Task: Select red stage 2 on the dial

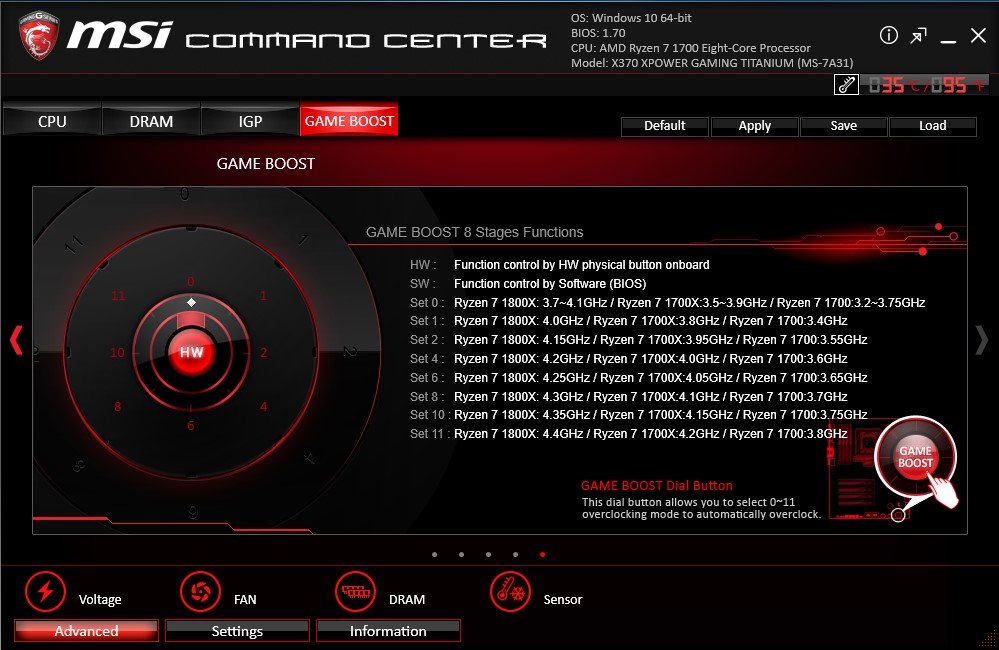Action: (x=264, y=352)
